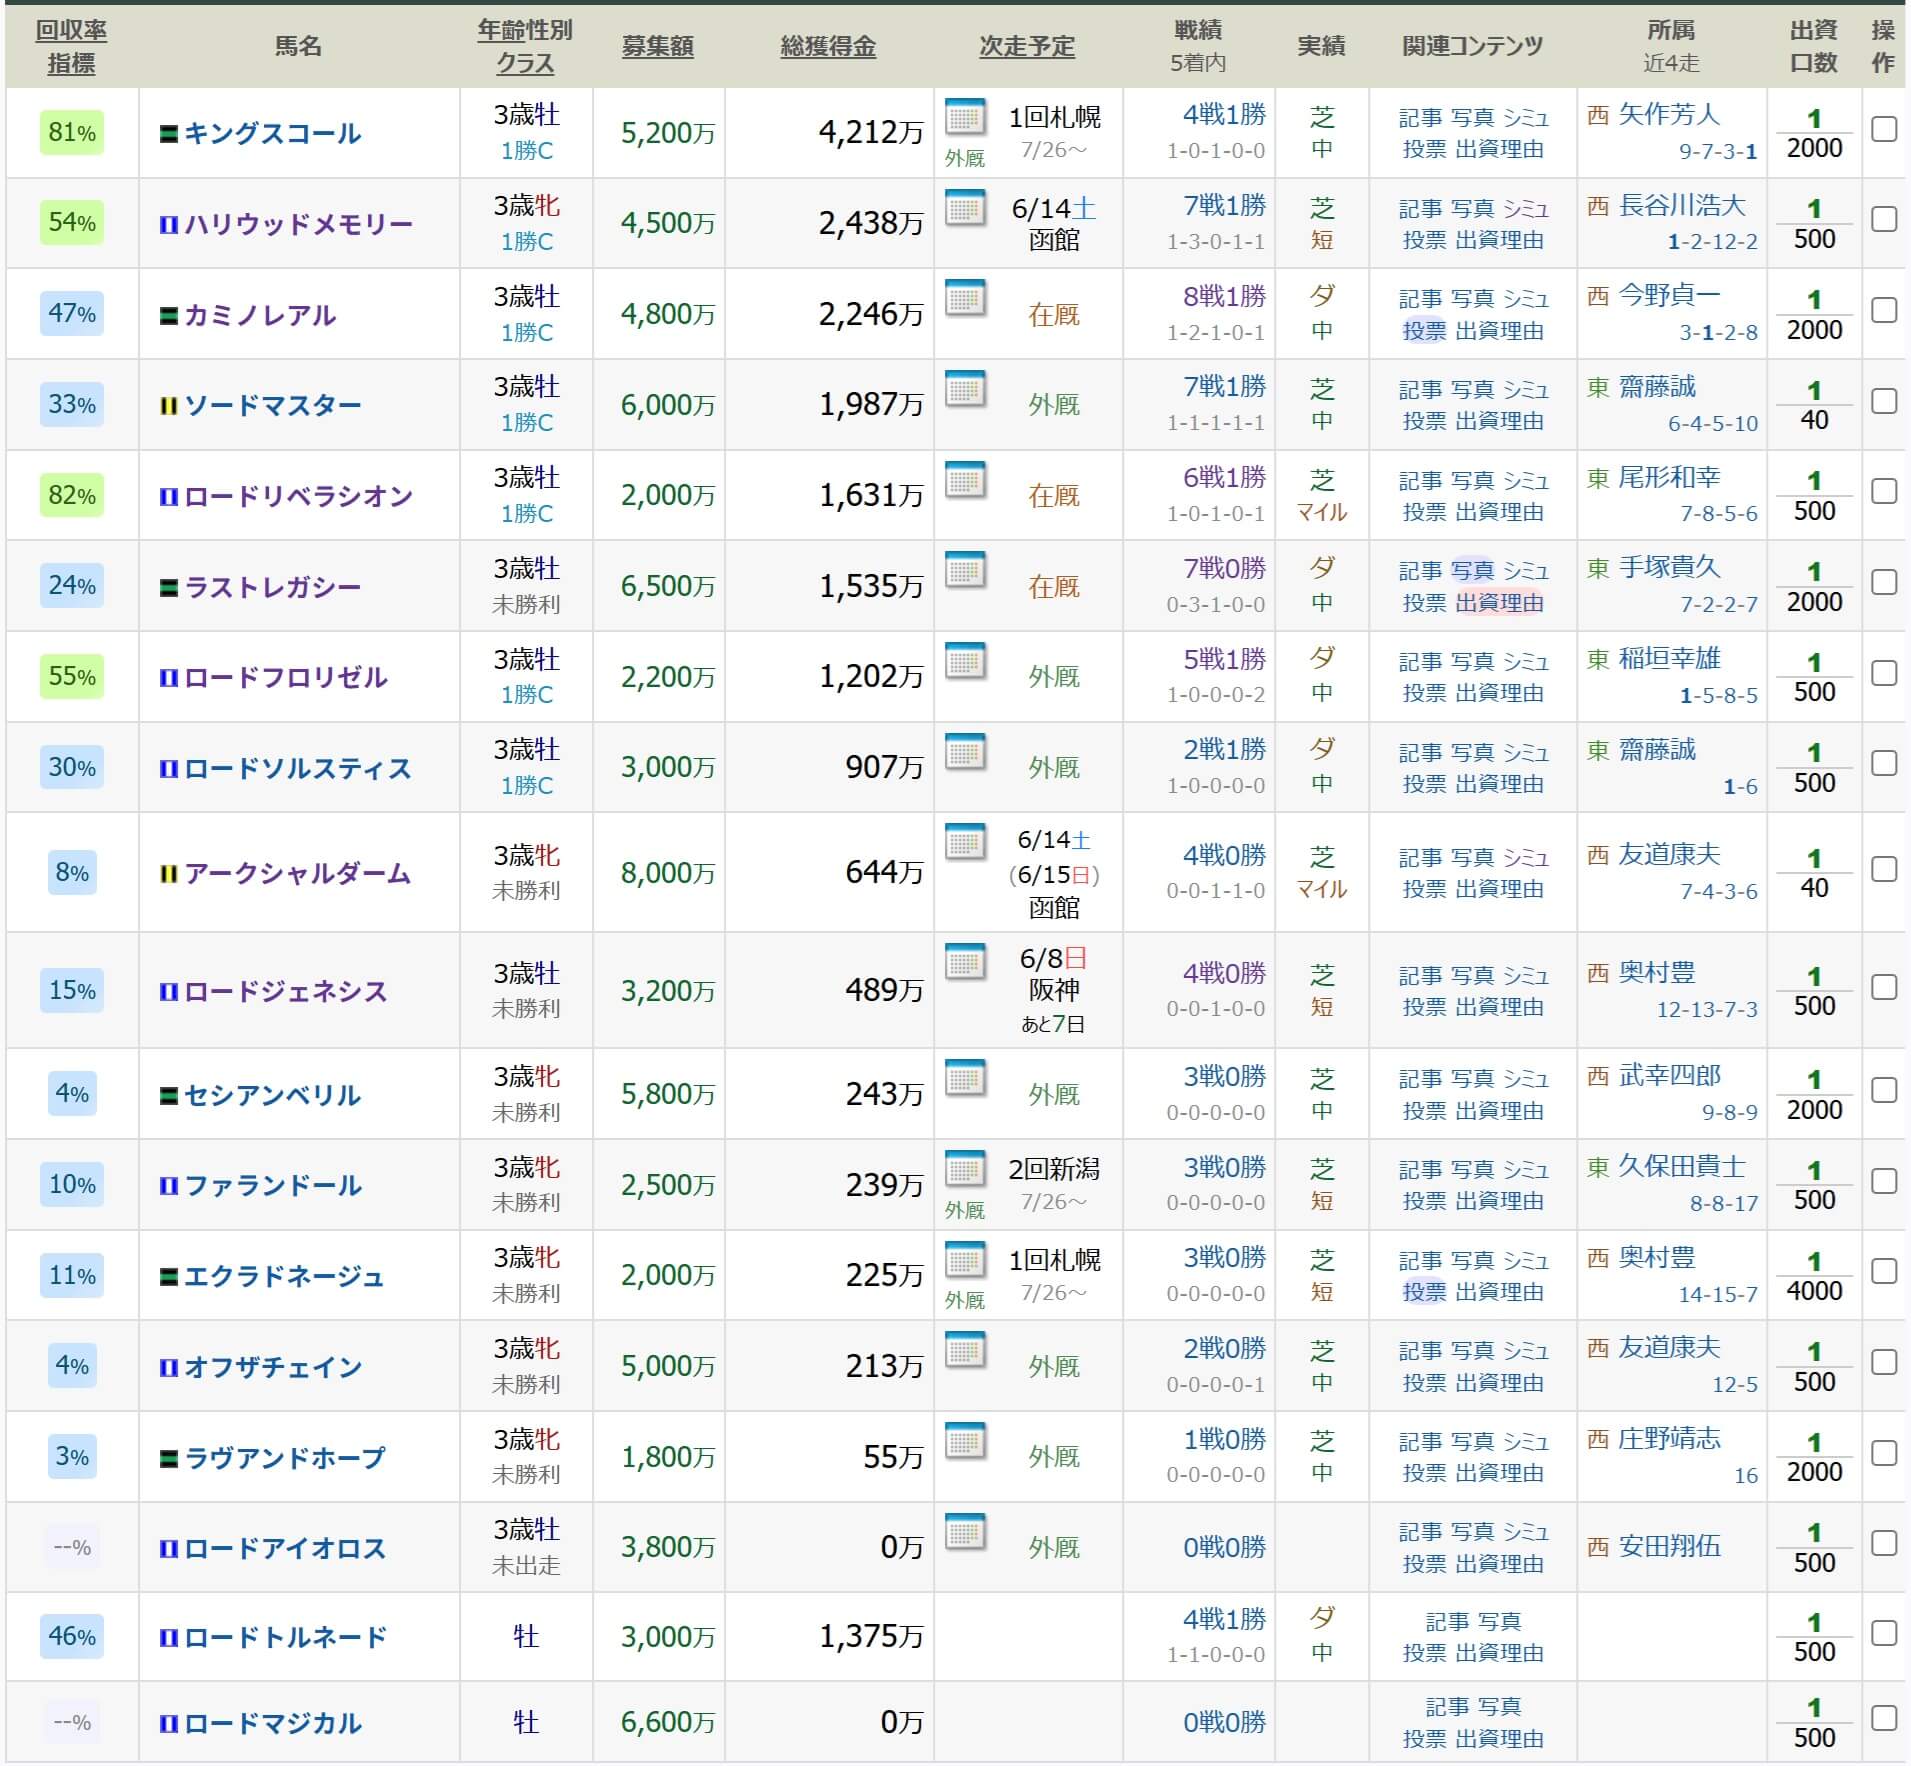Open trainer link 安田翔伍

click(x=1669, y=1546)
